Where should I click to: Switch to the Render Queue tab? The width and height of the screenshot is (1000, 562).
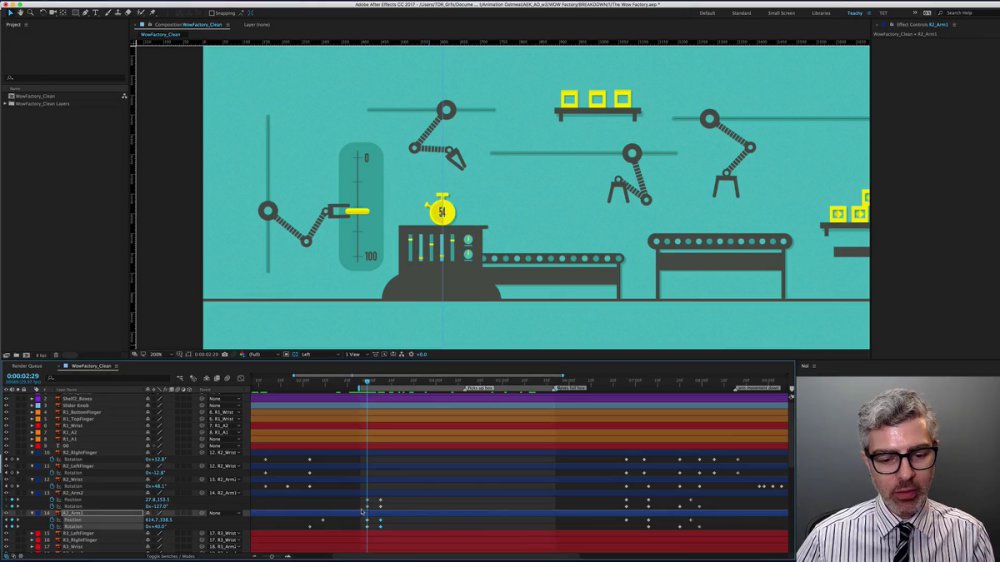tap(27, 366)
